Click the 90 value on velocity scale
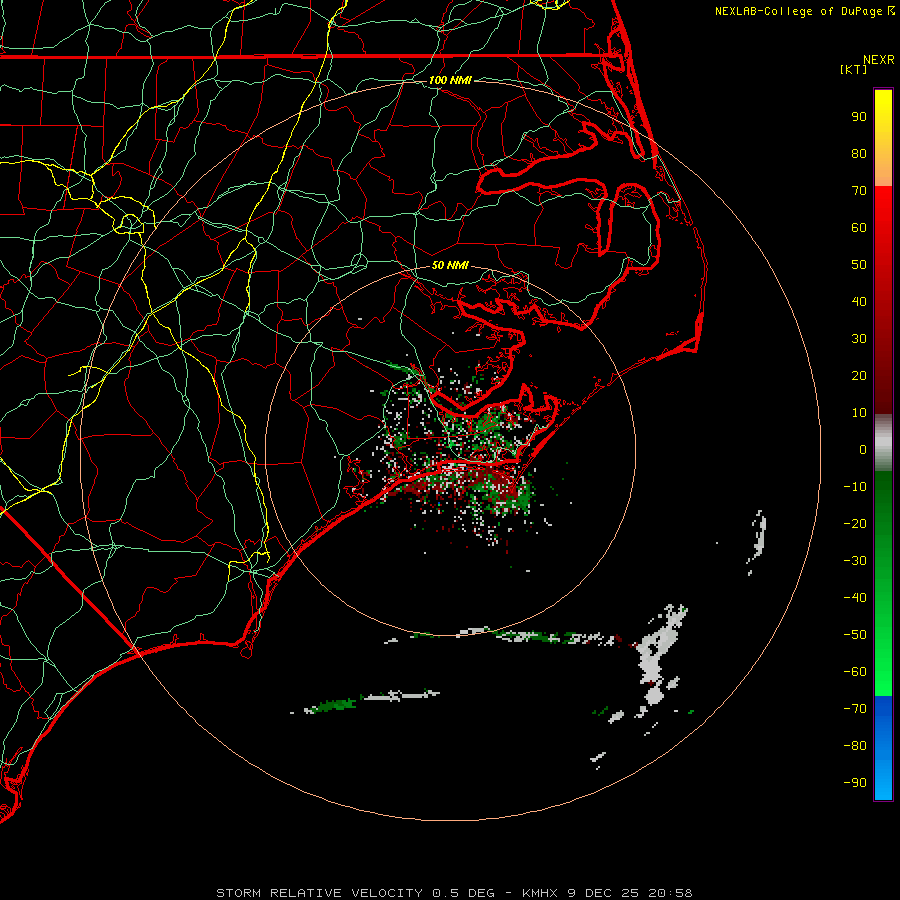This screenshot has width=900, height=900. pyautogui.click(x=859, y=117)
